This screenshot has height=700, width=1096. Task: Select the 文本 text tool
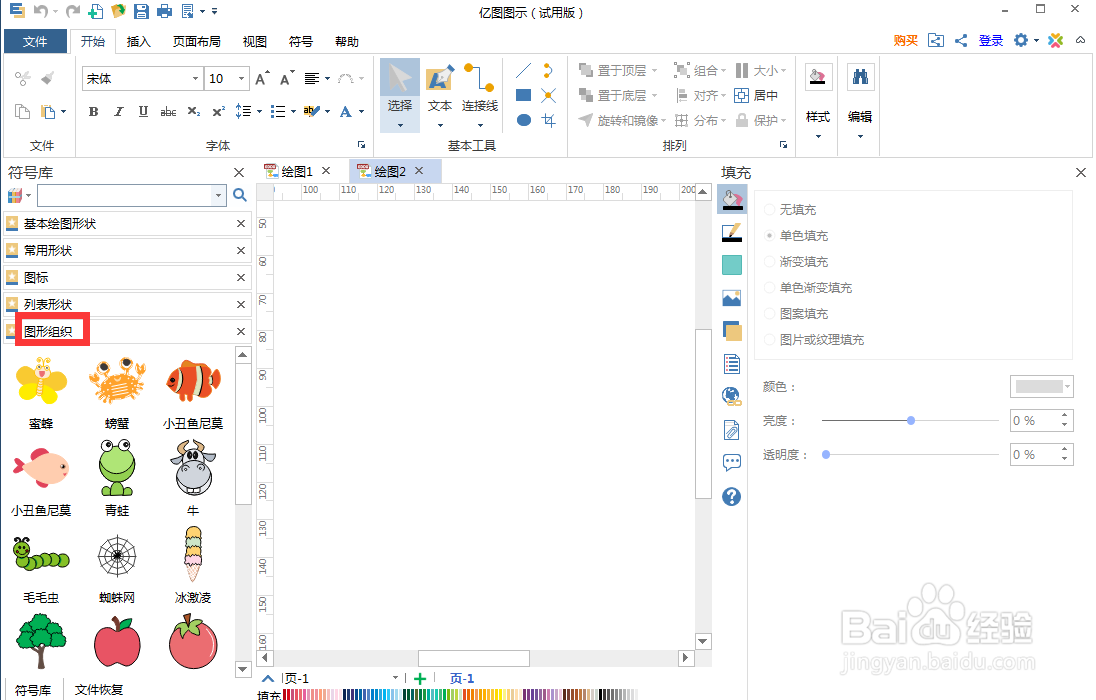click(440, 95)
